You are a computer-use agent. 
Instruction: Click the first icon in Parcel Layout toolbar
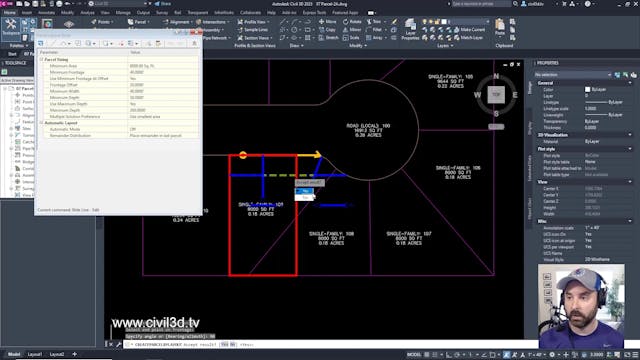(x=40, y=43)
